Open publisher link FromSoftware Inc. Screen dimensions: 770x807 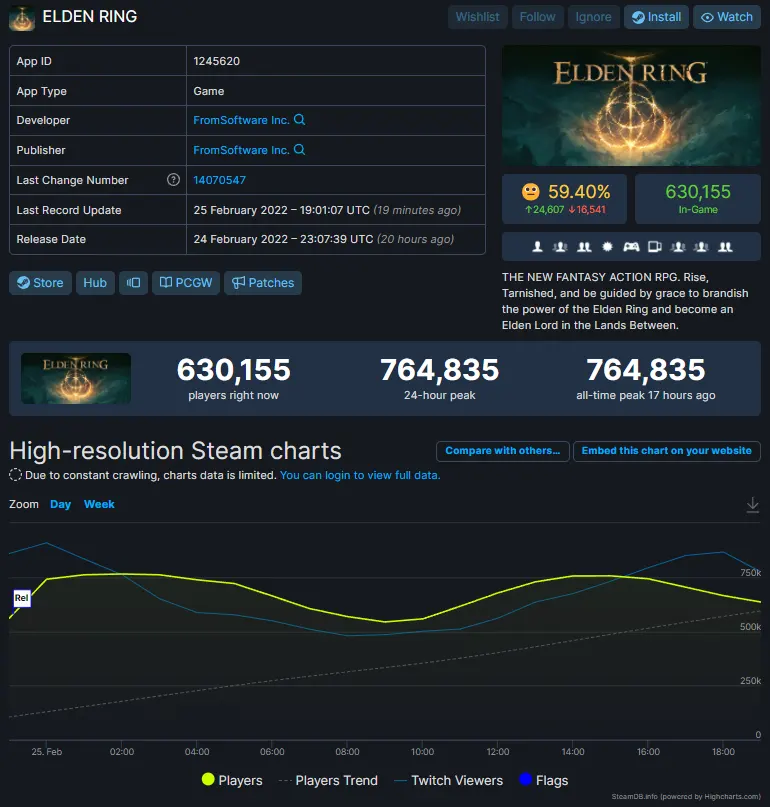tap(241, 150)
